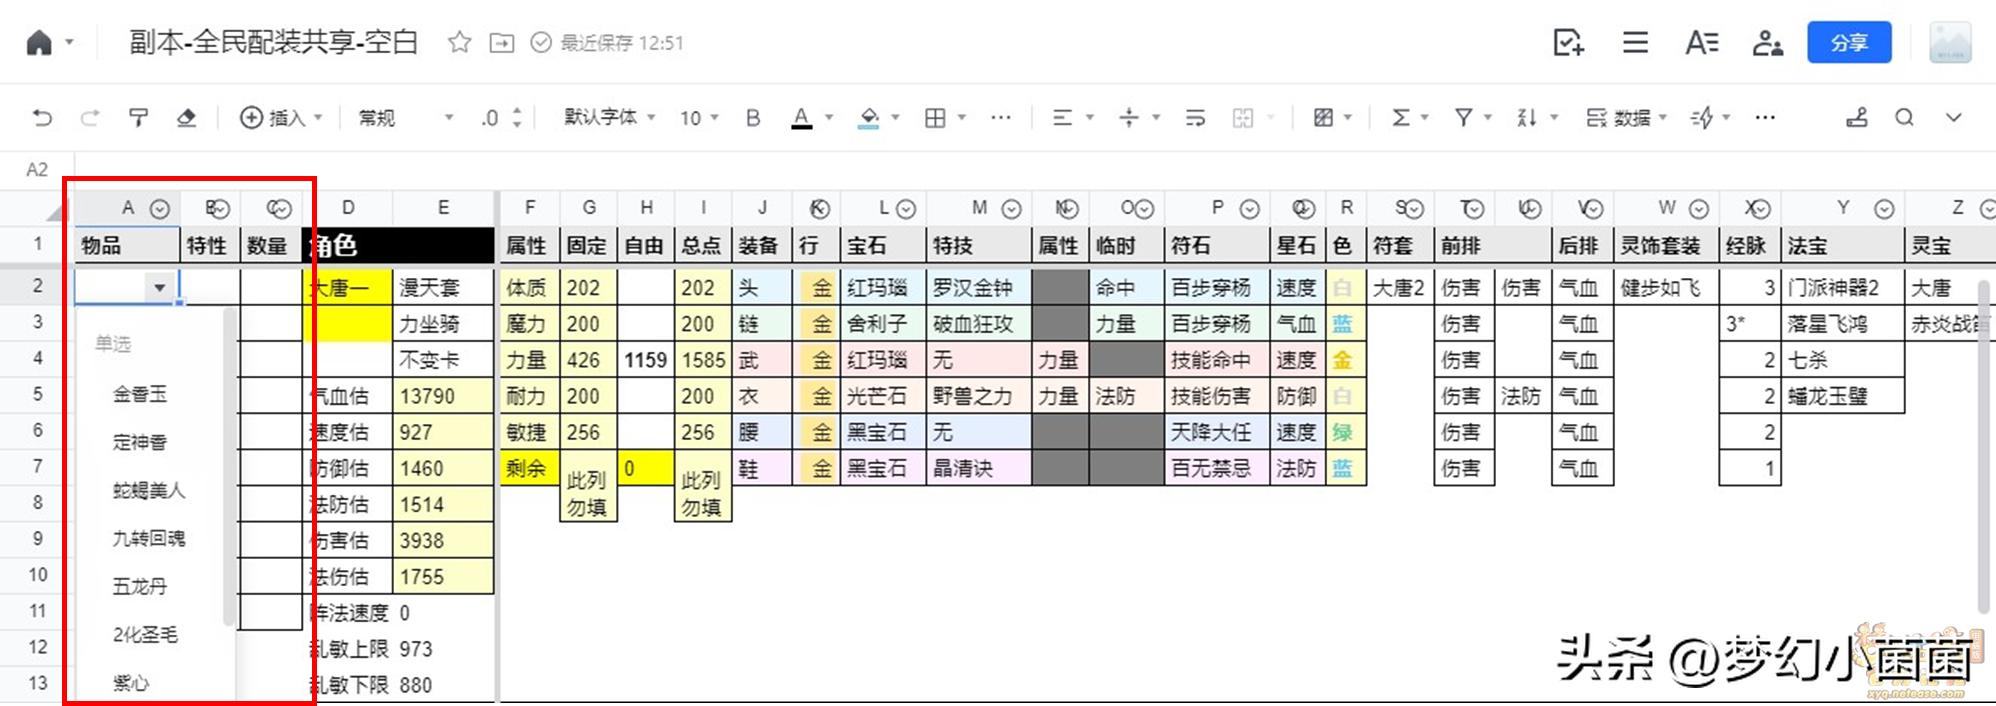The image size is (1996, 706).
Task: Click cell with value 13790
Action: coord(443,396)
